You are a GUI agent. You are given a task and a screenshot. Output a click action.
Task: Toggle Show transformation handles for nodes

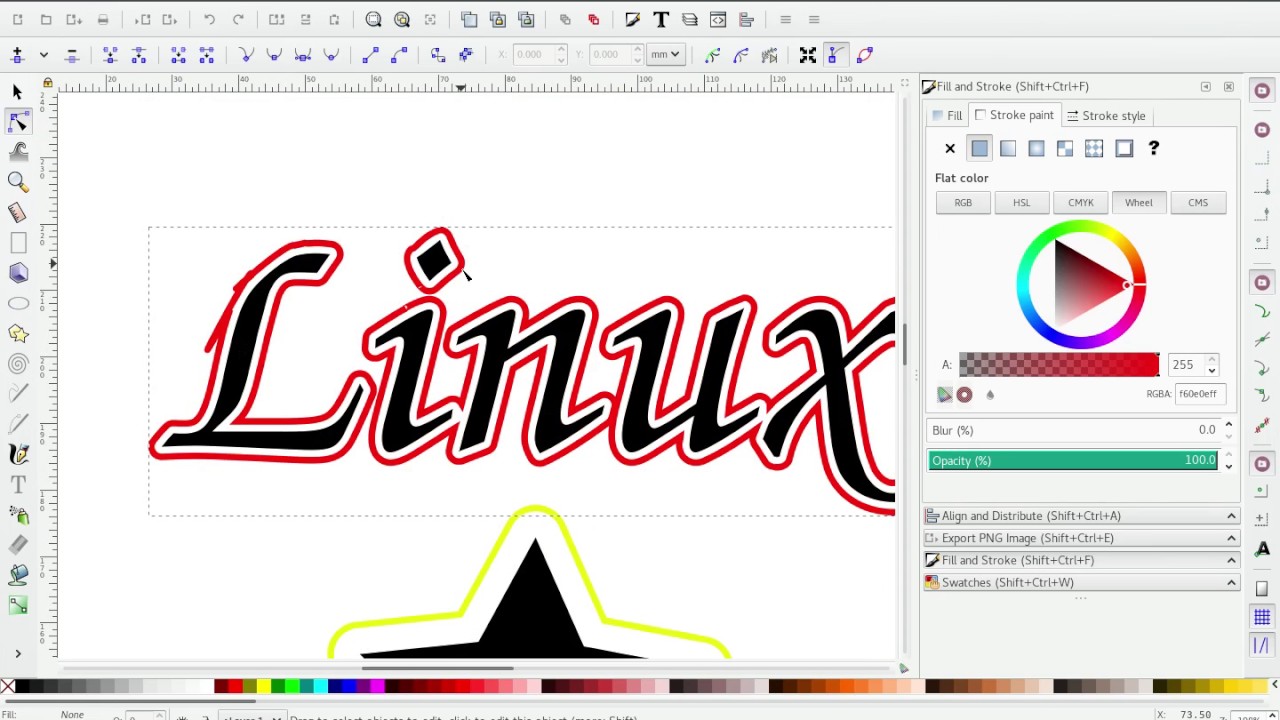point(808,54)
